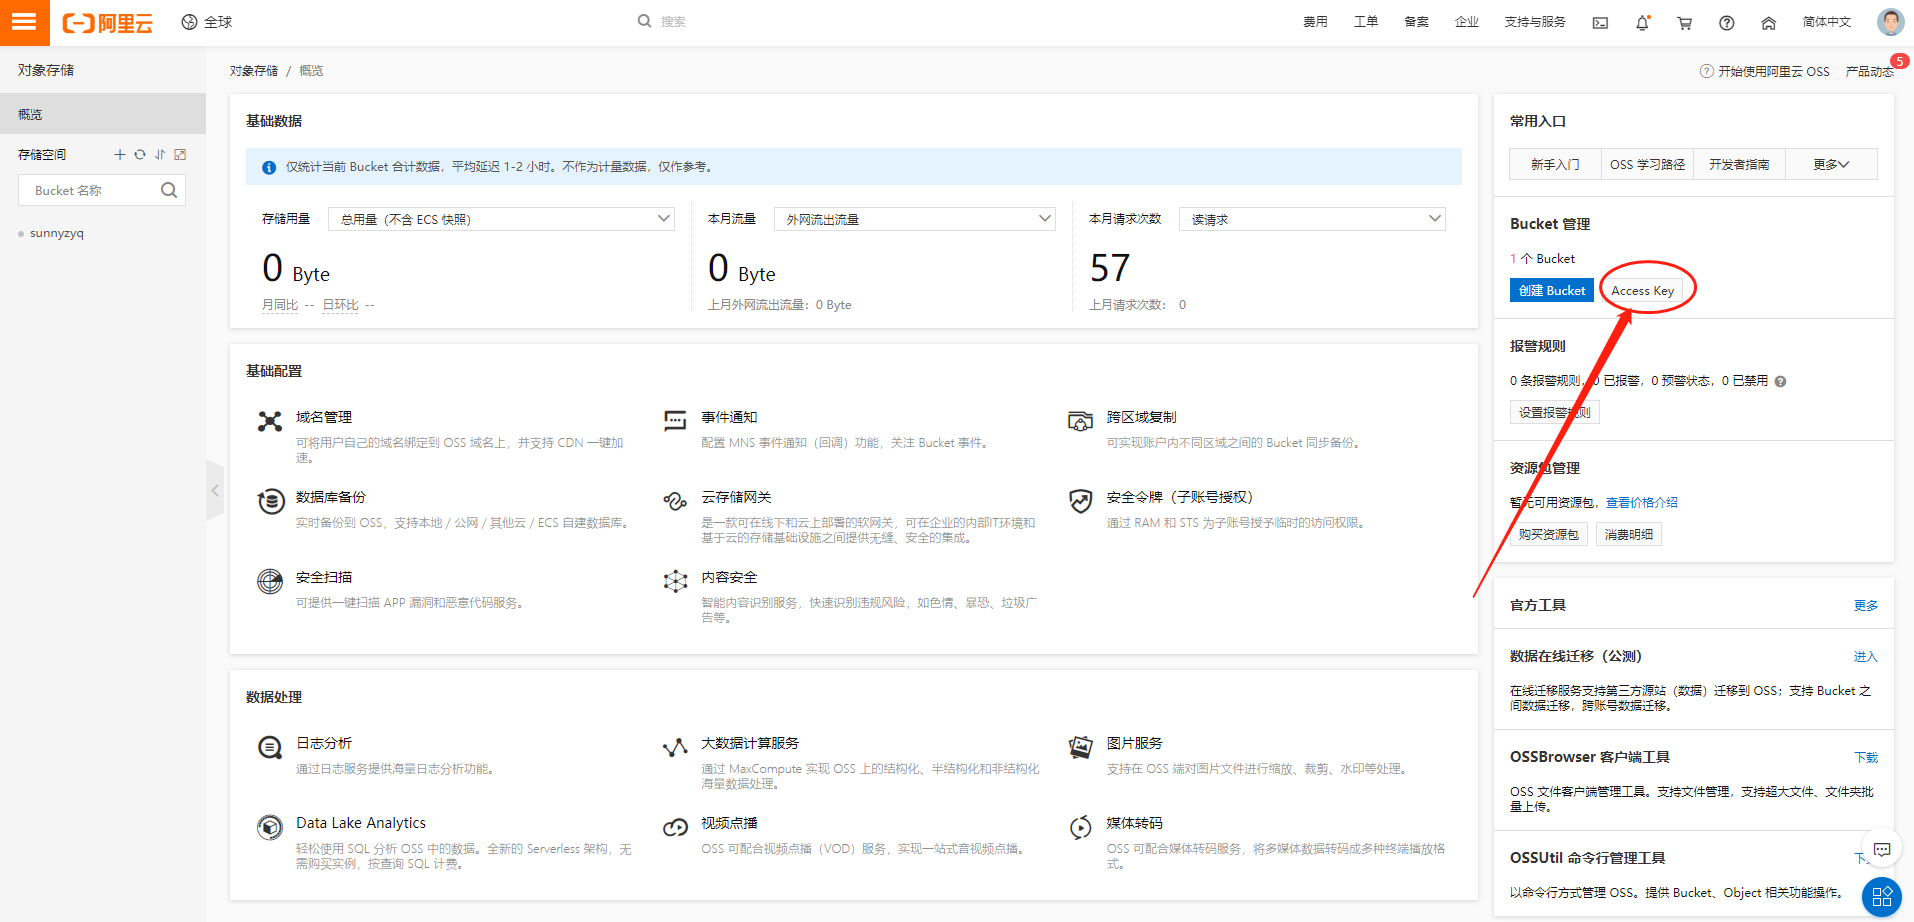
Task: Add a new bucket with plus icon
Action: (120, 154)
